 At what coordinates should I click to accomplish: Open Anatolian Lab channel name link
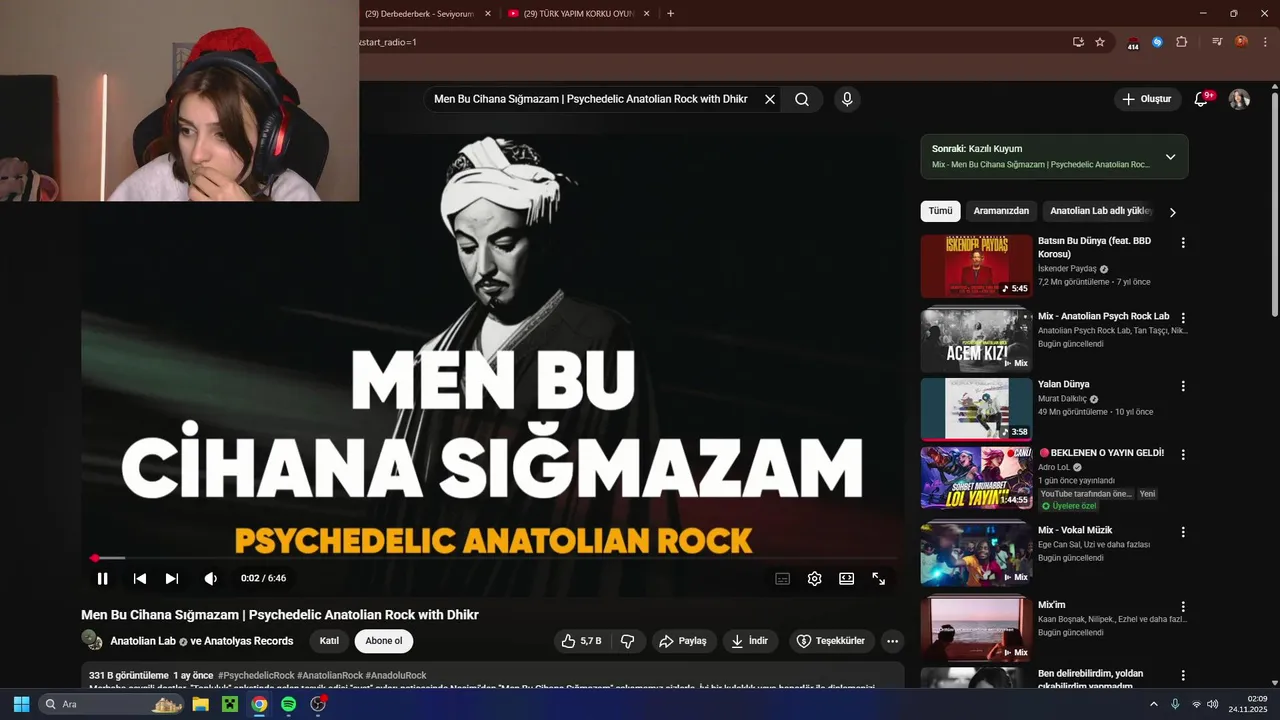click(143, 641)
